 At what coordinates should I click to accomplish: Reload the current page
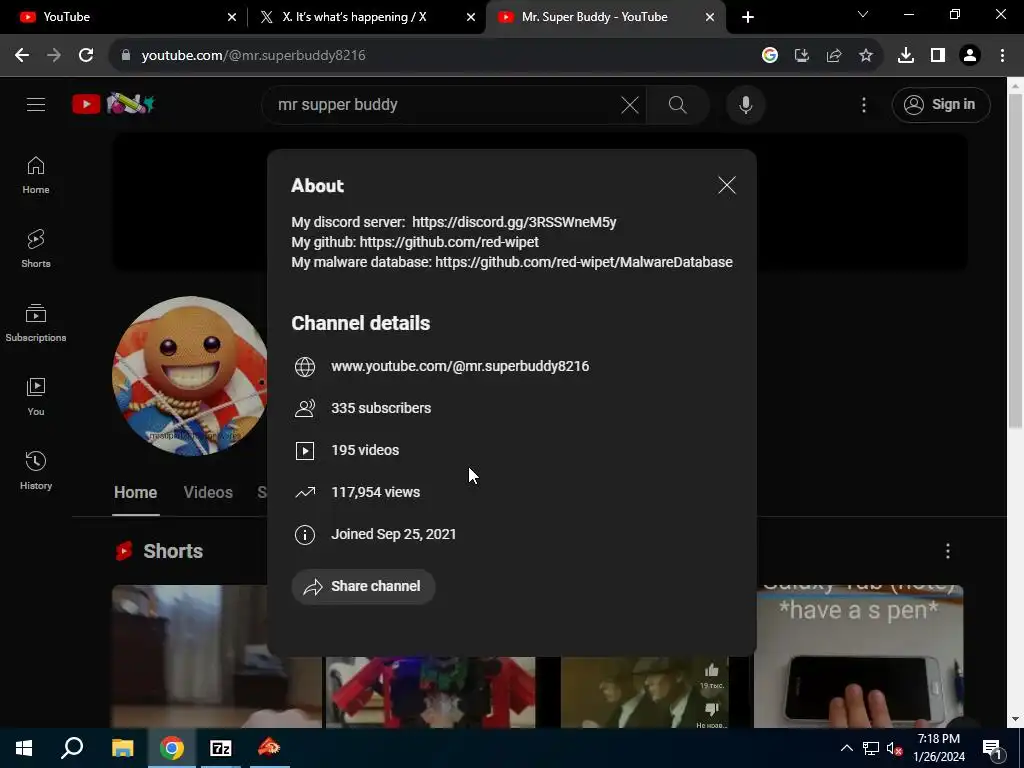[x=86, y=56]
